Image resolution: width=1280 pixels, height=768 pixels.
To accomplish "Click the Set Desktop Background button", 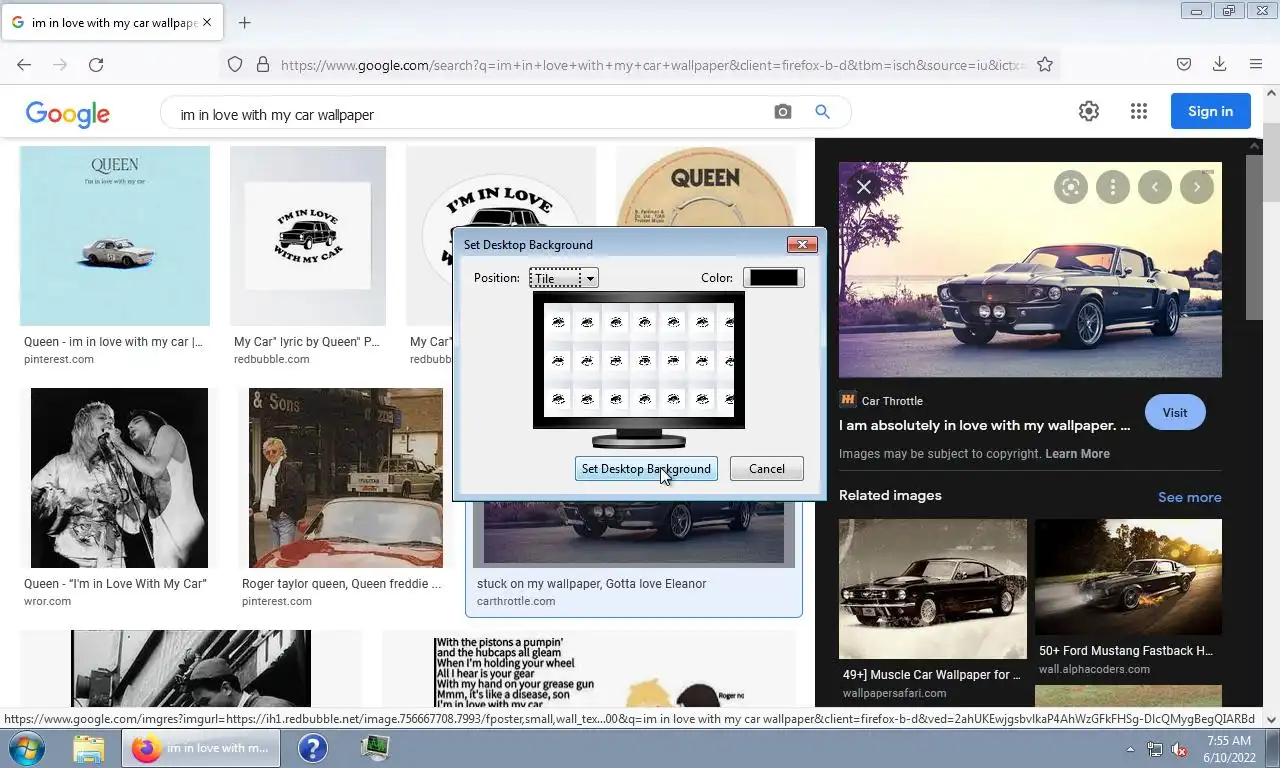I will click(x=646, y=469).
